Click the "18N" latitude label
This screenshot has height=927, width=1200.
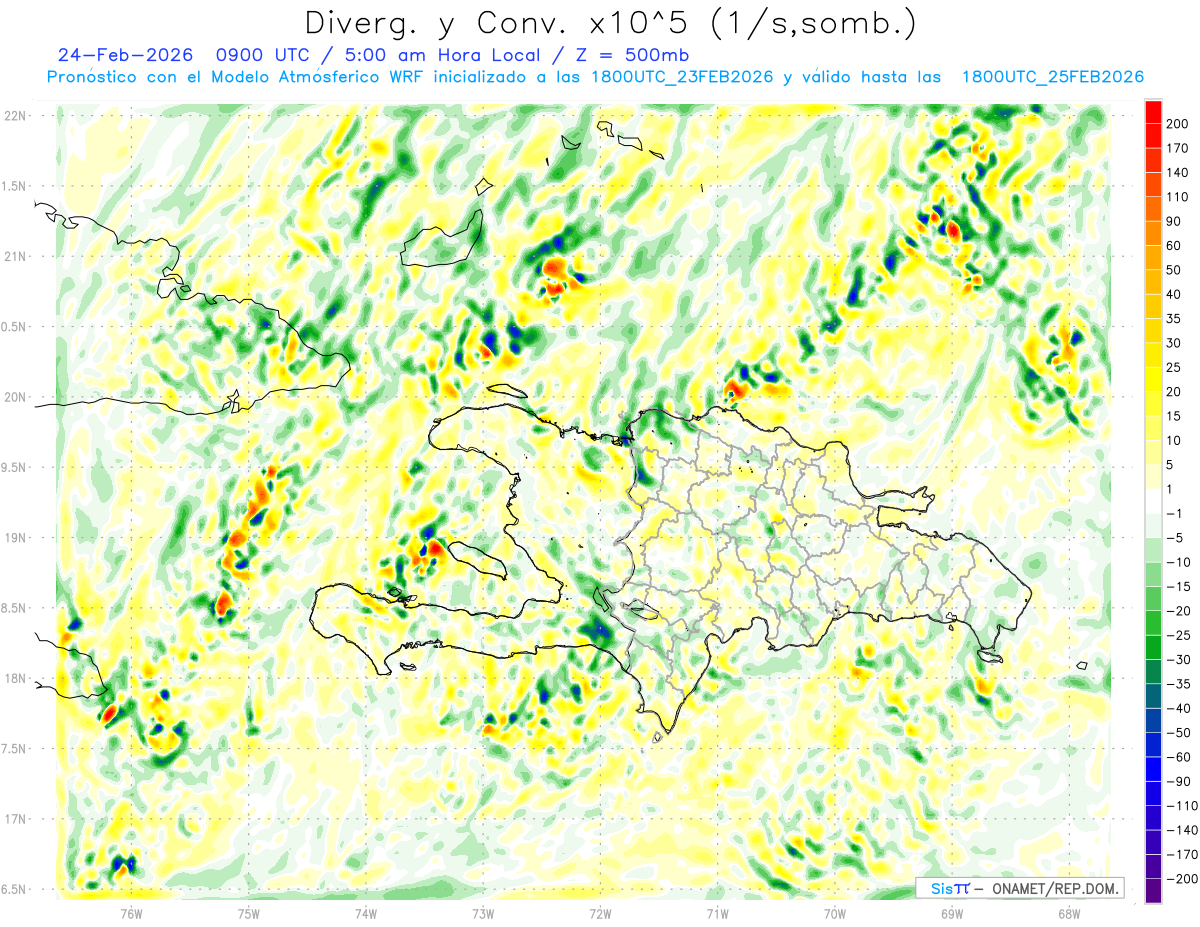tap(15, 679)
